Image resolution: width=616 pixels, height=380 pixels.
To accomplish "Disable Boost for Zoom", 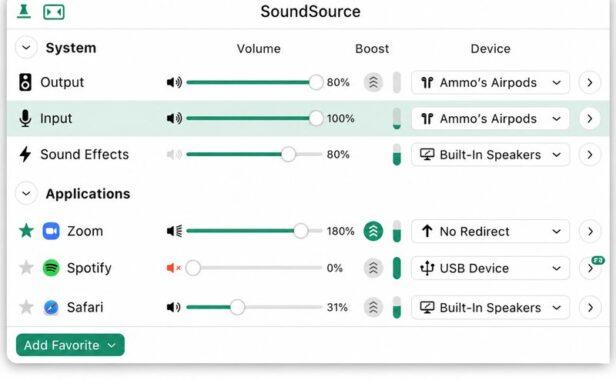I will [x=373, y=231].
